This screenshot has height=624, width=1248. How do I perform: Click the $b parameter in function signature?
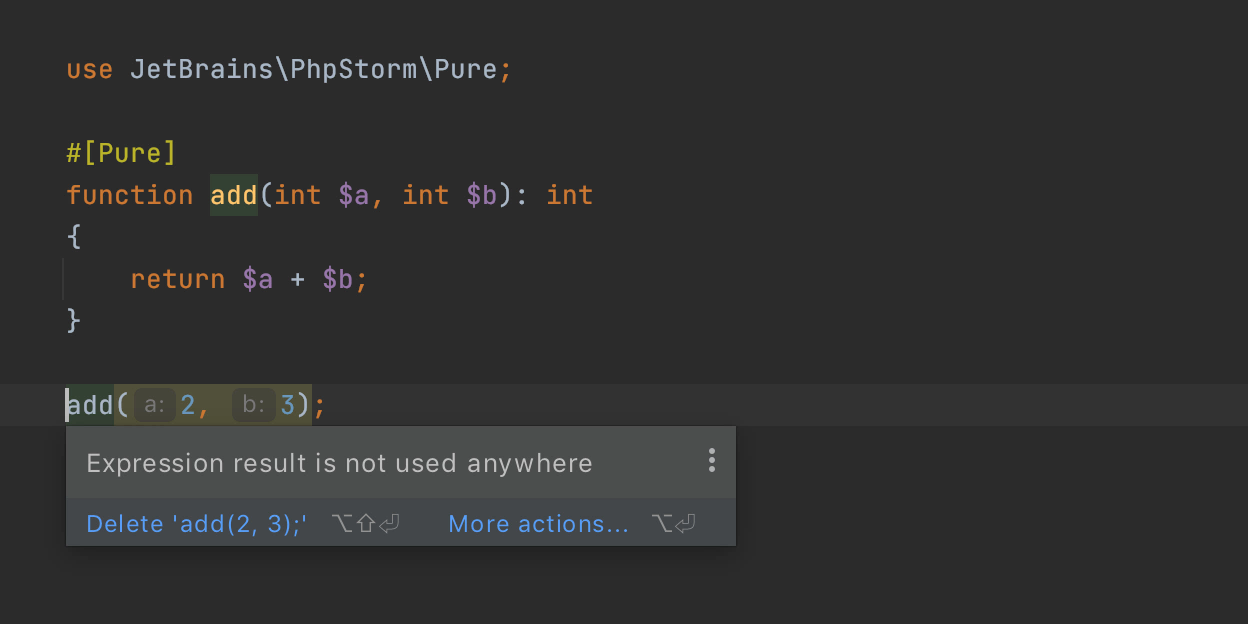coord(481,195)
